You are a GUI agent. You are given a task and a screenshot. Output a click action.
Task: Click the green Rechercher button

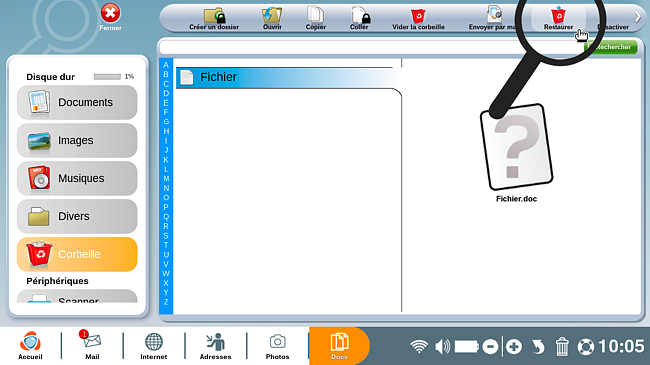click(x=611, y=47)
